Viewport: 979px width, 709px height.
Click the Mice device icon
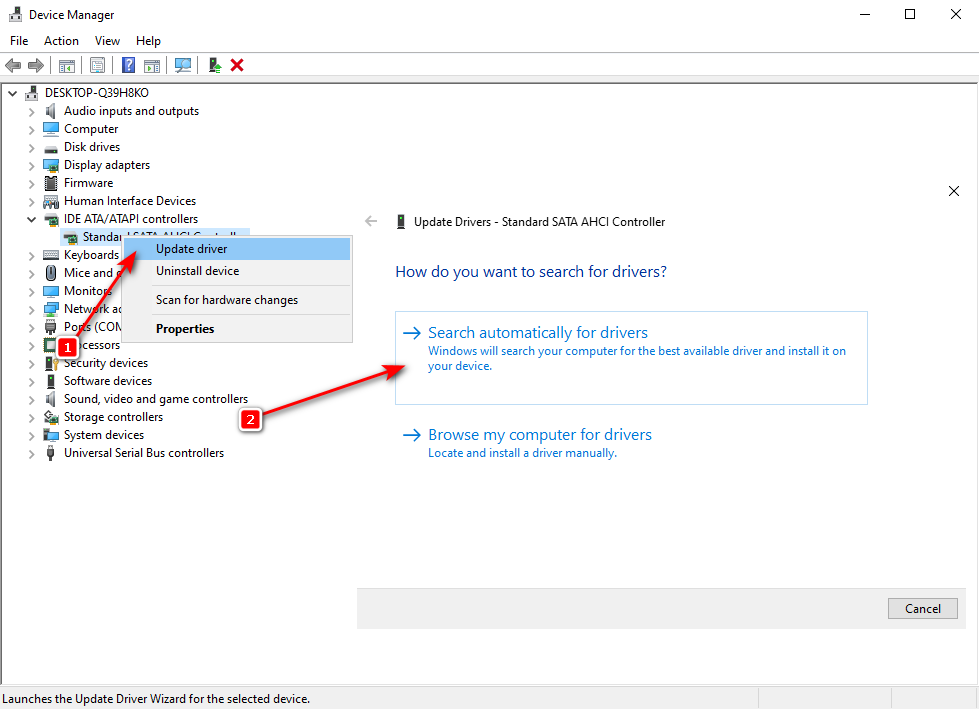pos(51,273)
